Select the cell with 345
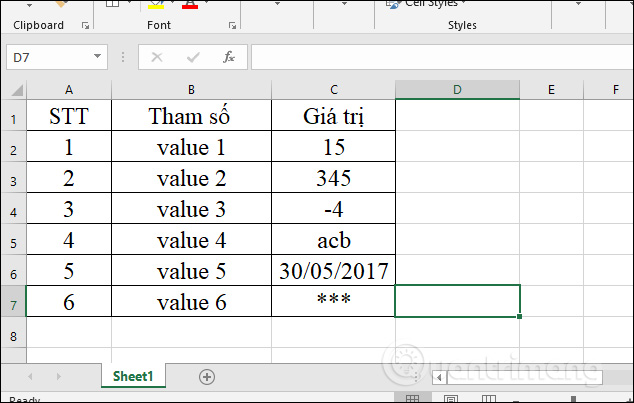This screenshot has height=403, width=634. coord(334,178)
